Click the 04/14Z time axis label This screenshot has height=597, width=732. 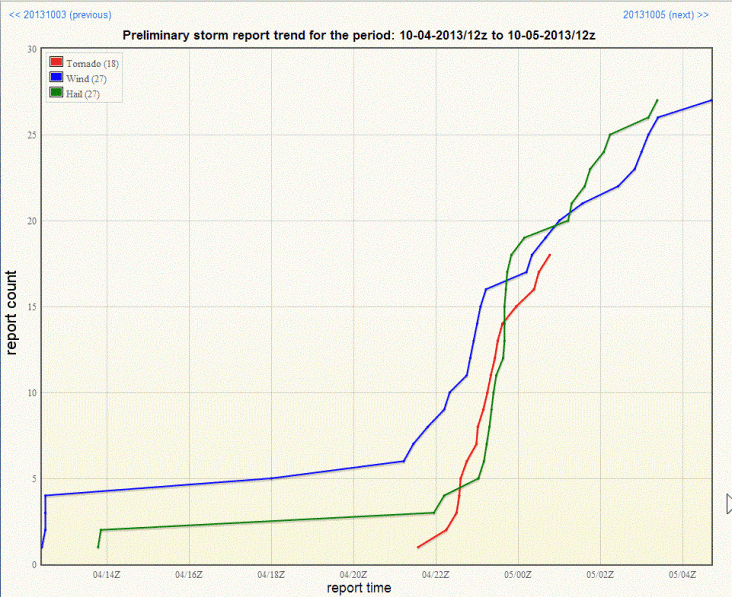tap(106, 575)
